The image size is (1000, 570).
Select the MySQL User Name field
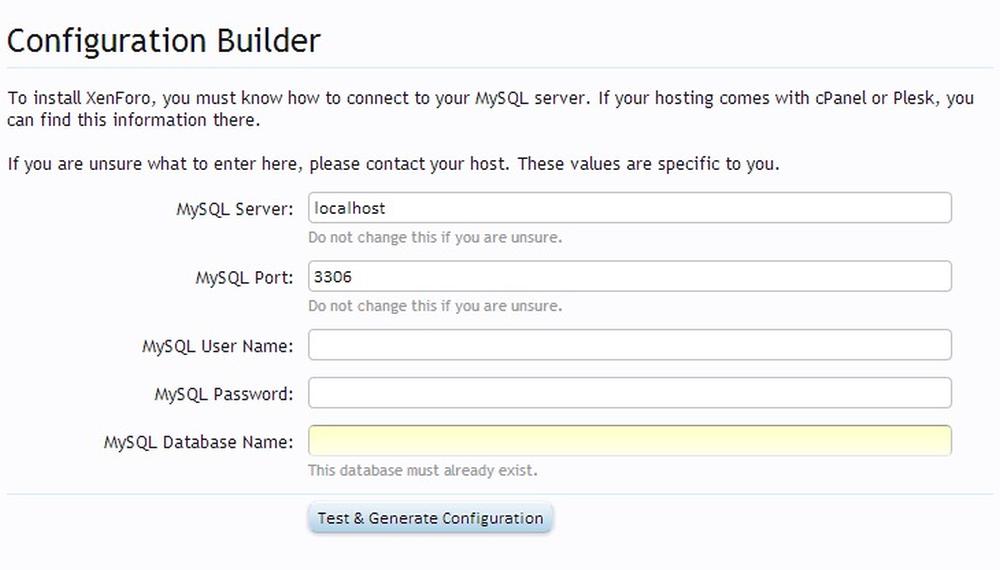(x=629, y=345)
